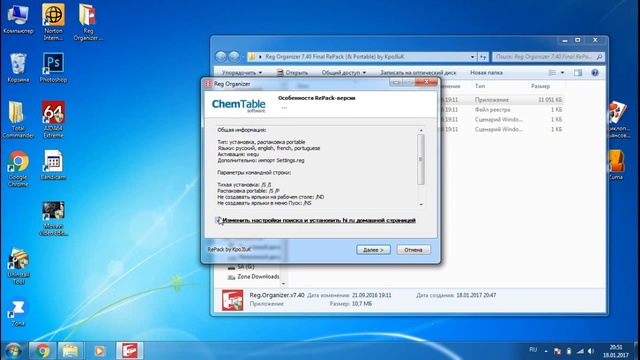Open Norton Internet Security desktop shortcut
This screenshot has height=360, width=640.
(x=53, y=22)
